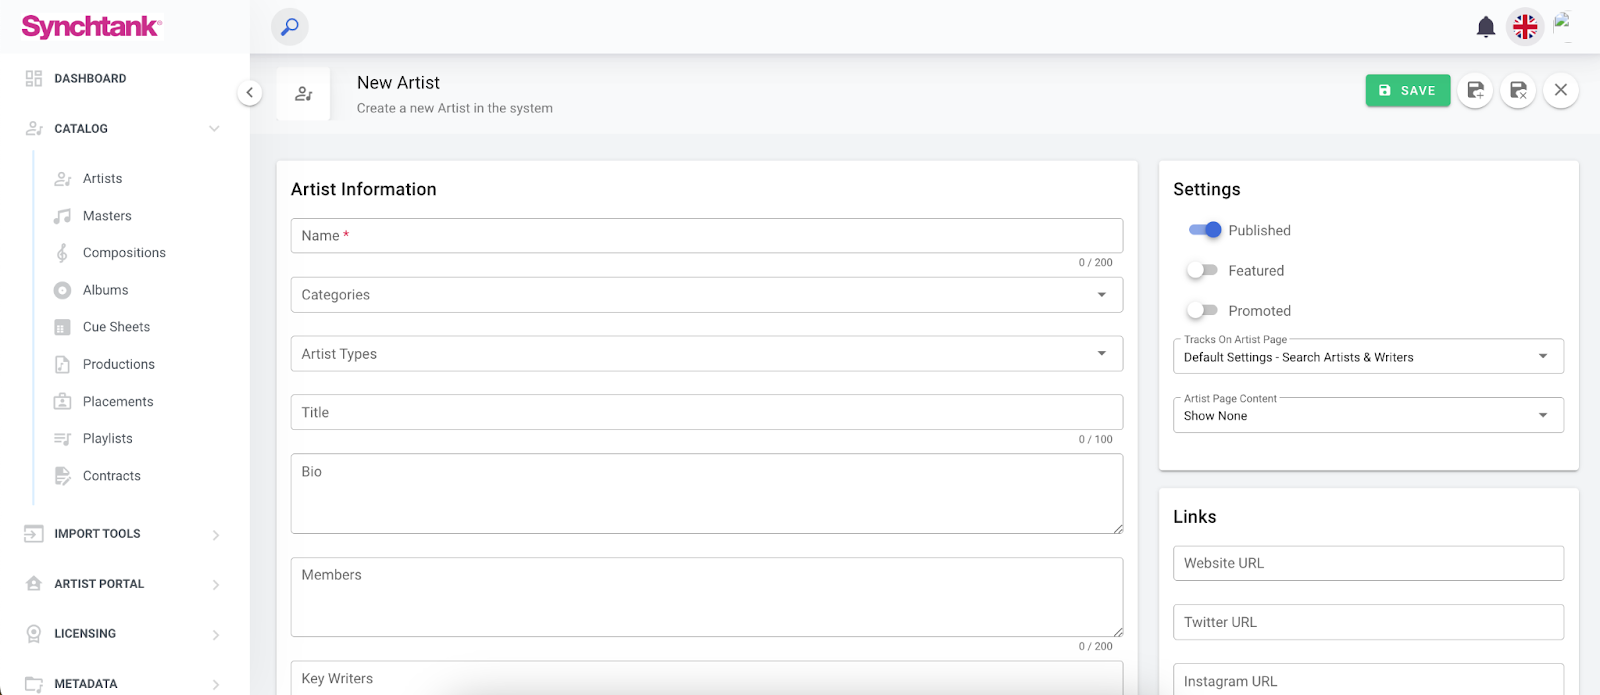Go to Playlists in the sidebar
The width and height of the screenshot is (1600, 695).
(x=107, y=439)
